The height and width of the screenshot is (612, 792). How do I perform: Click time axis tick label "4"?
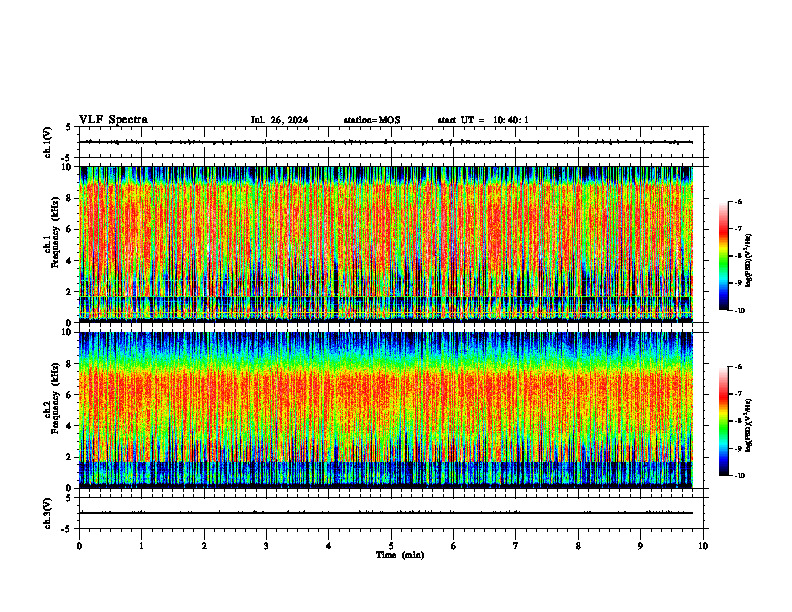pos(329,546)
